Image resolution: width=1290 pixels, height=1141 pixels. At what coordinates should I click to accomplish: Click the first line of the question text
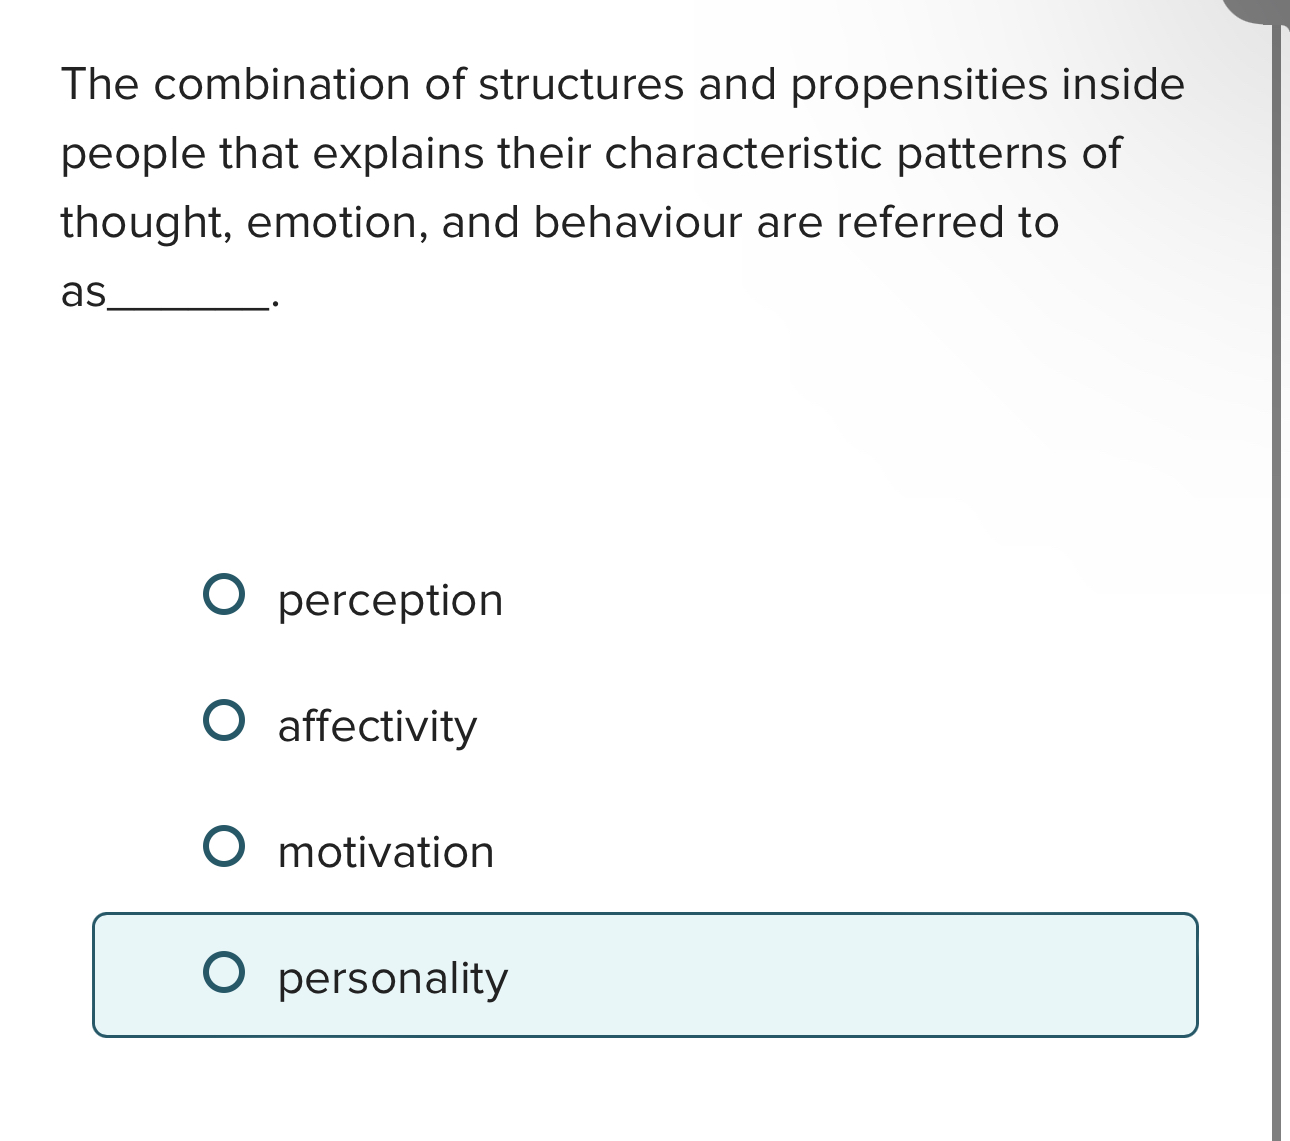620,84
